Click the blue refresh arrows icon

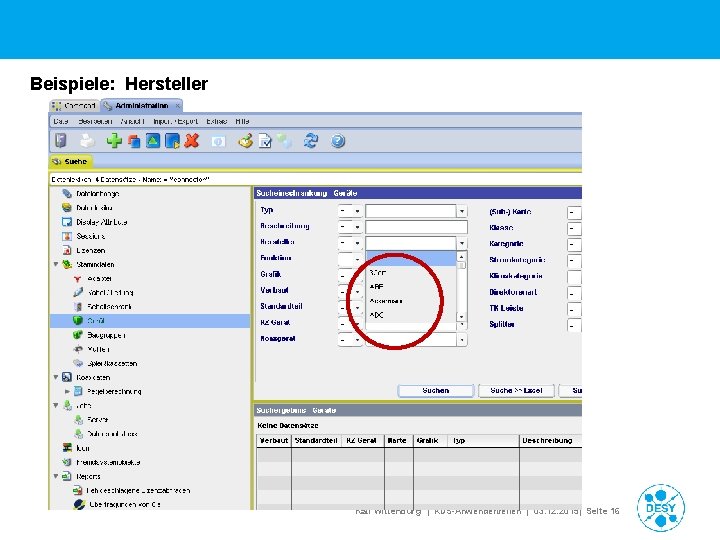coord(311,141)
